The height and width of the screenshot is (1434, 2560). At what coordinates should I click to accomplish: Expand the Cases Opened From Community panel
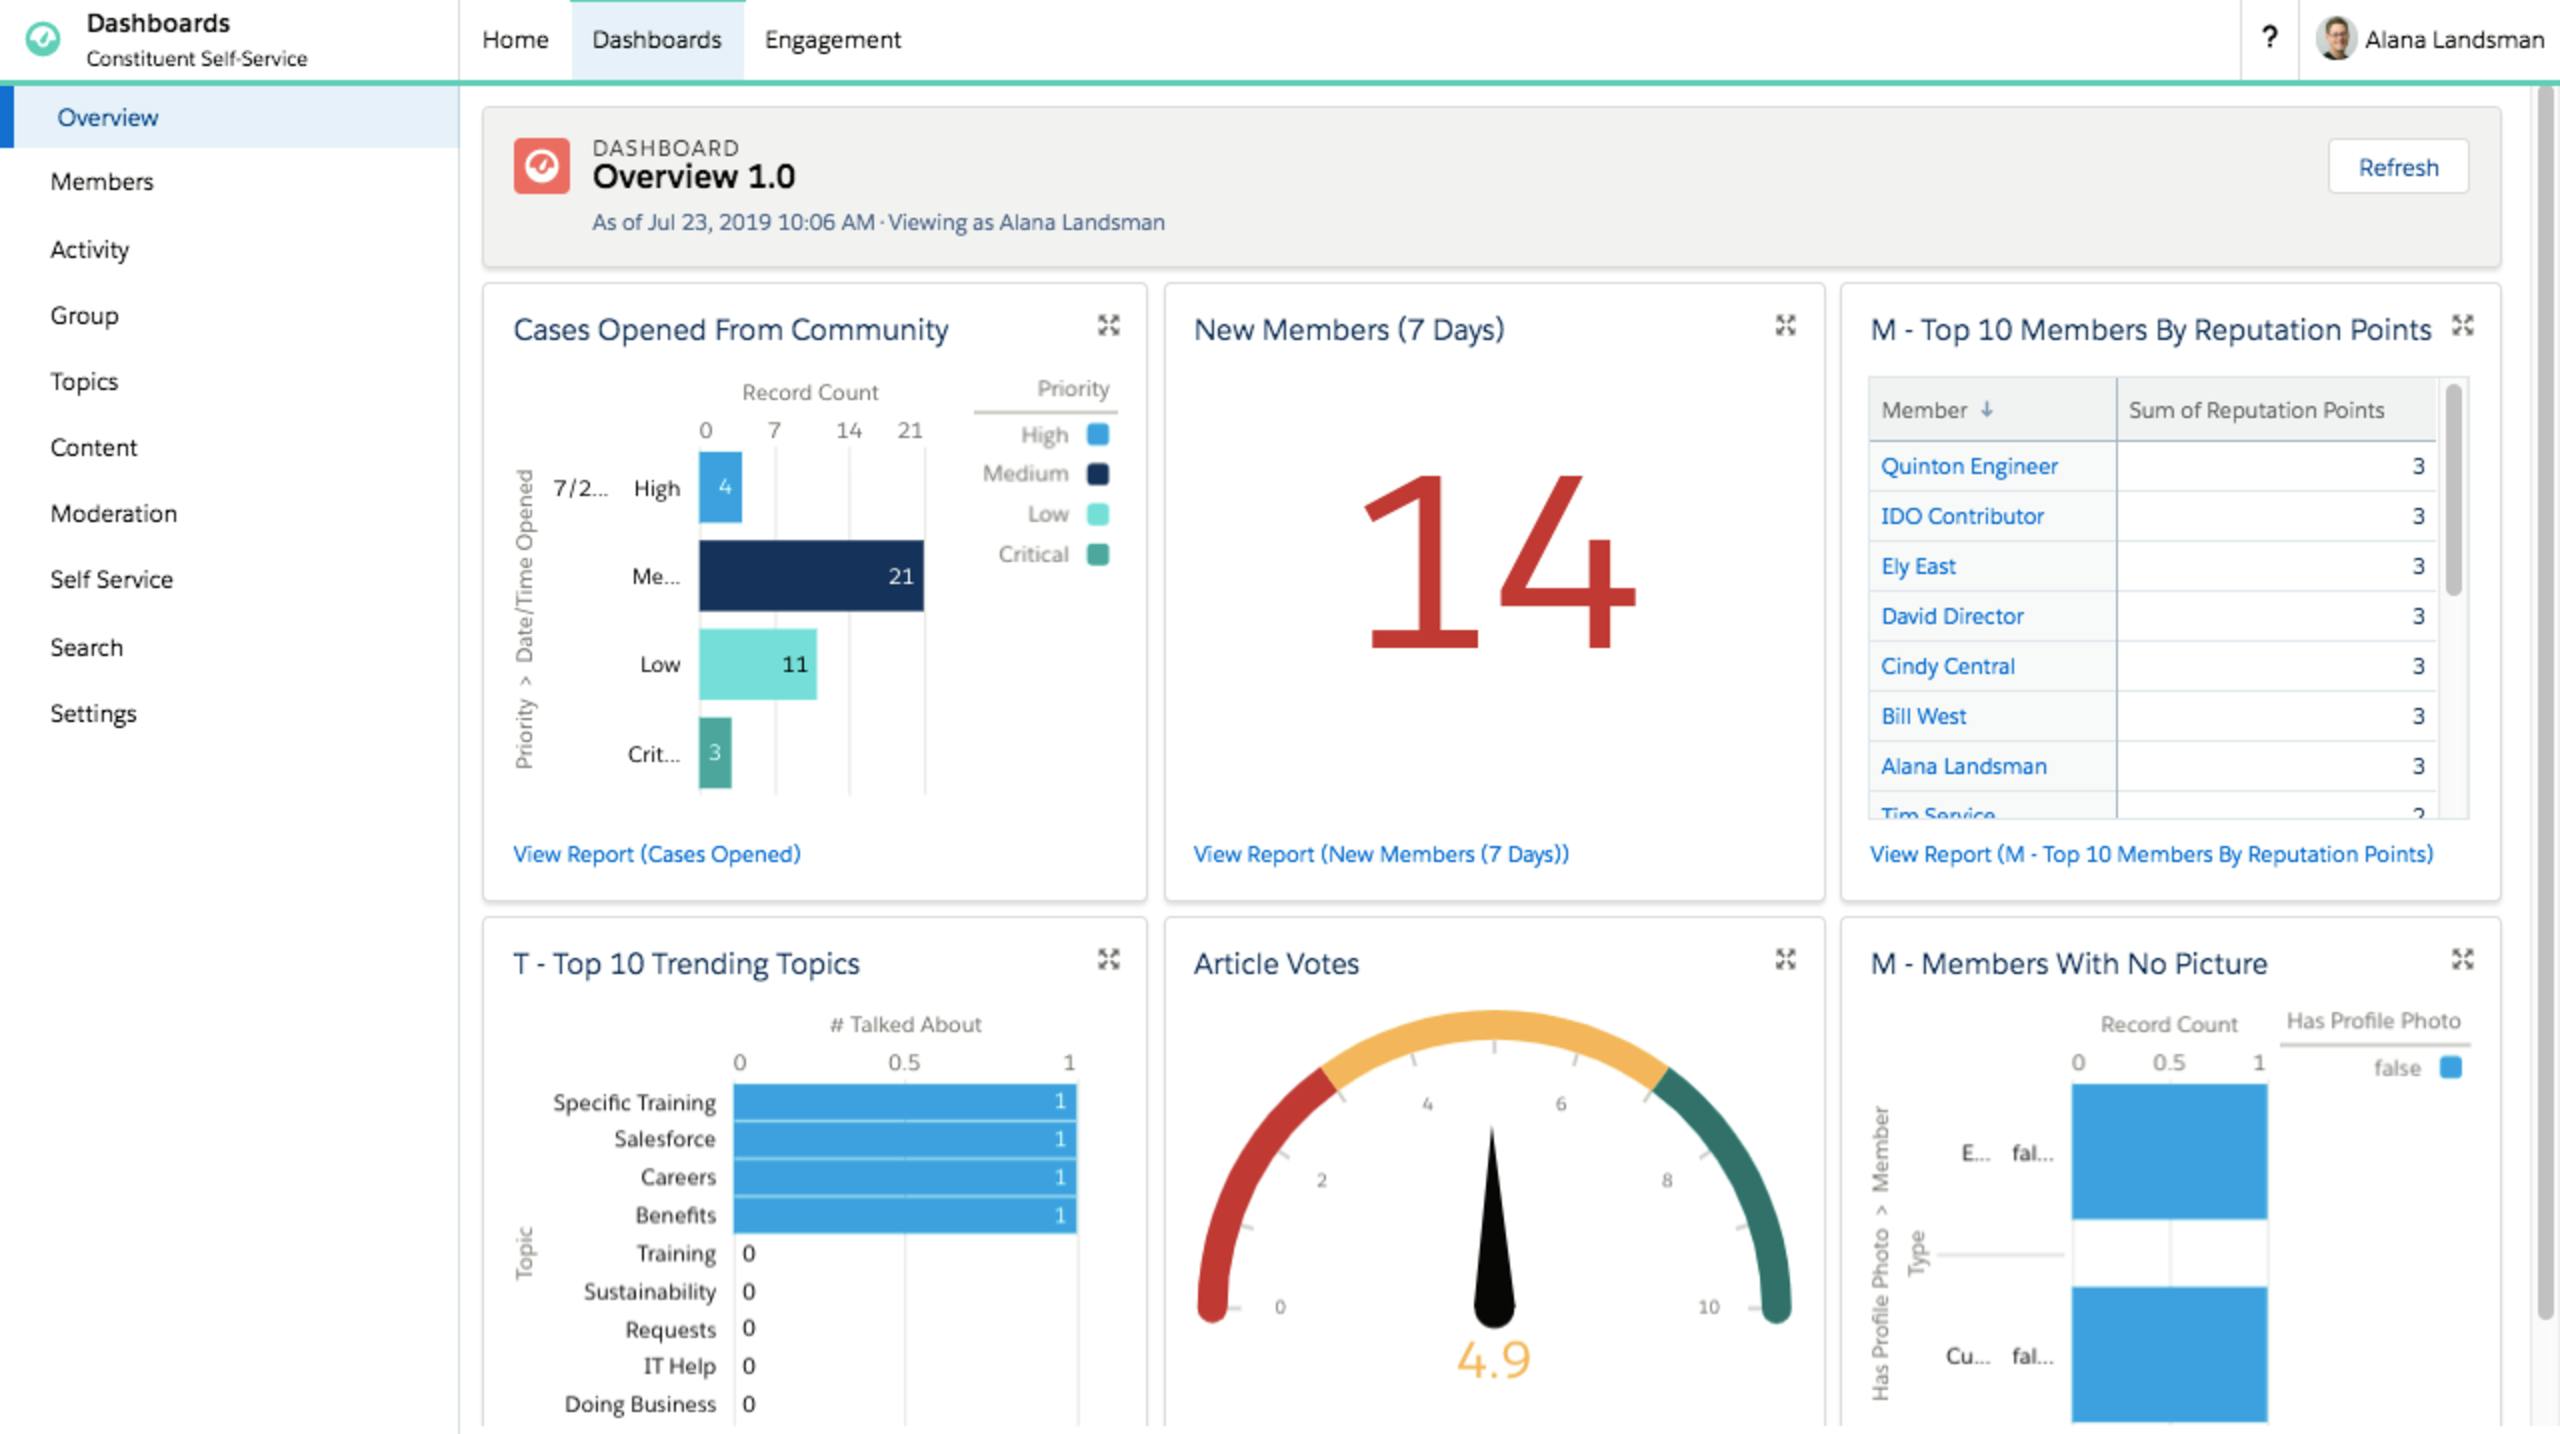(1109, 325)
